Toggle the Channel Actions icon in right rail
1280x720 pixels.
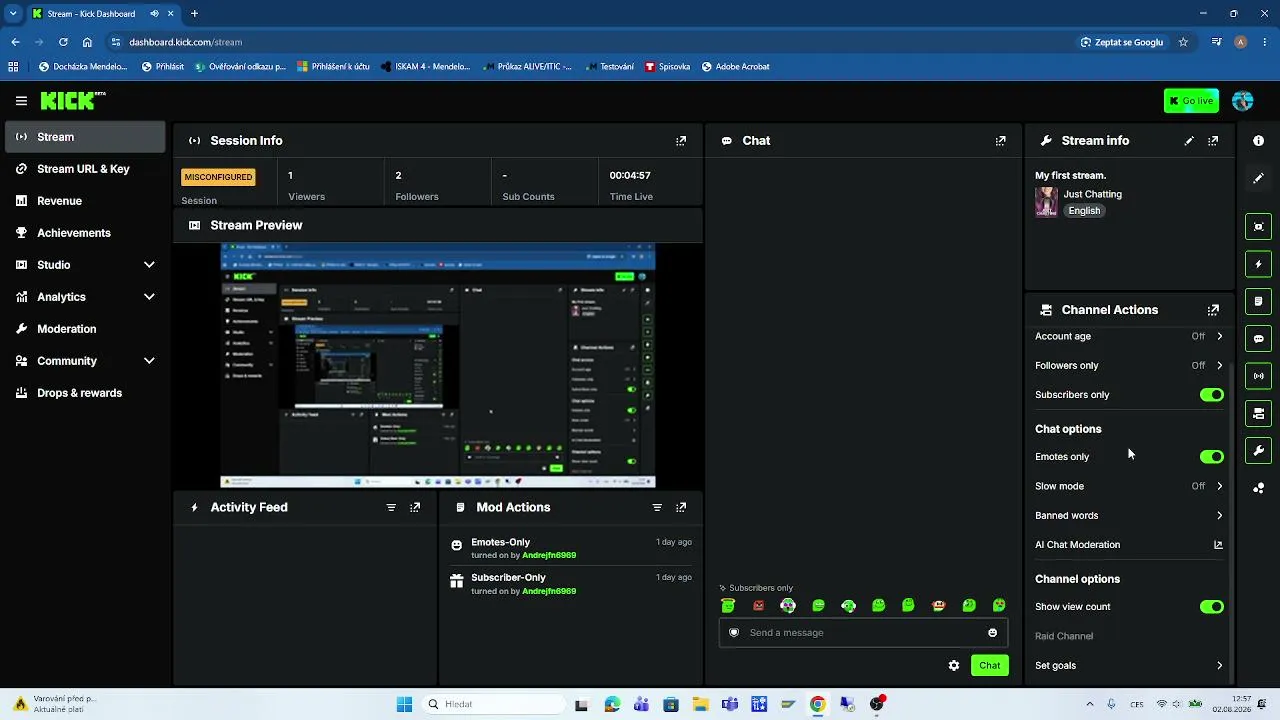(1258, 413)
